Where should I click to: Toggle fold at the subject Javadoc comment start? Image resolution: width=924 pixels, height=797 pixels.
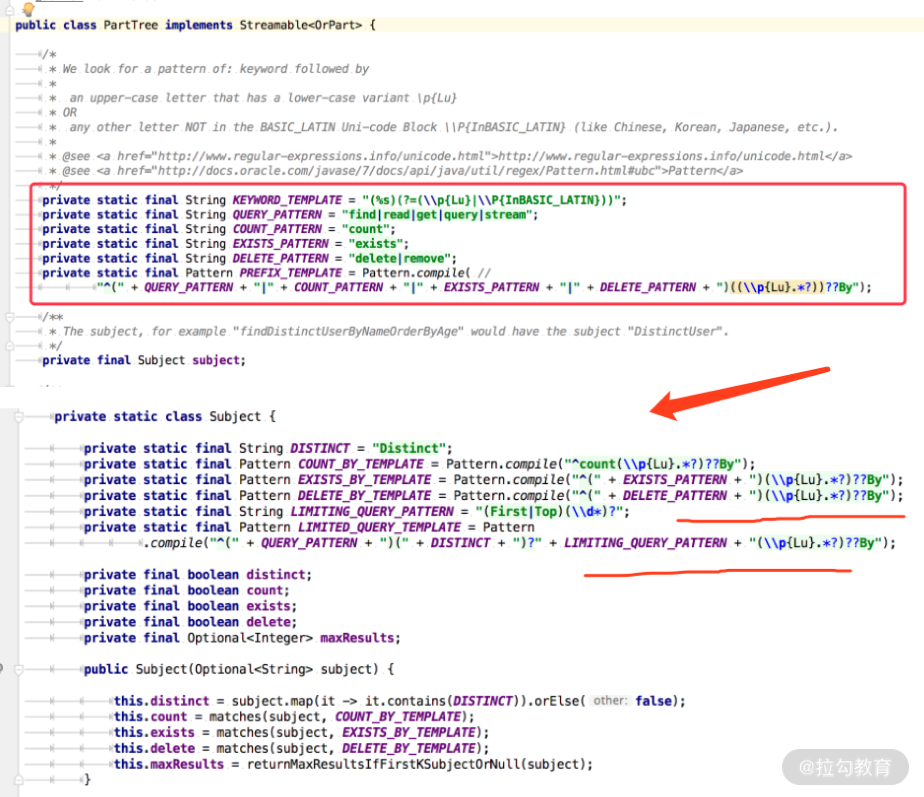pos(9,317)
